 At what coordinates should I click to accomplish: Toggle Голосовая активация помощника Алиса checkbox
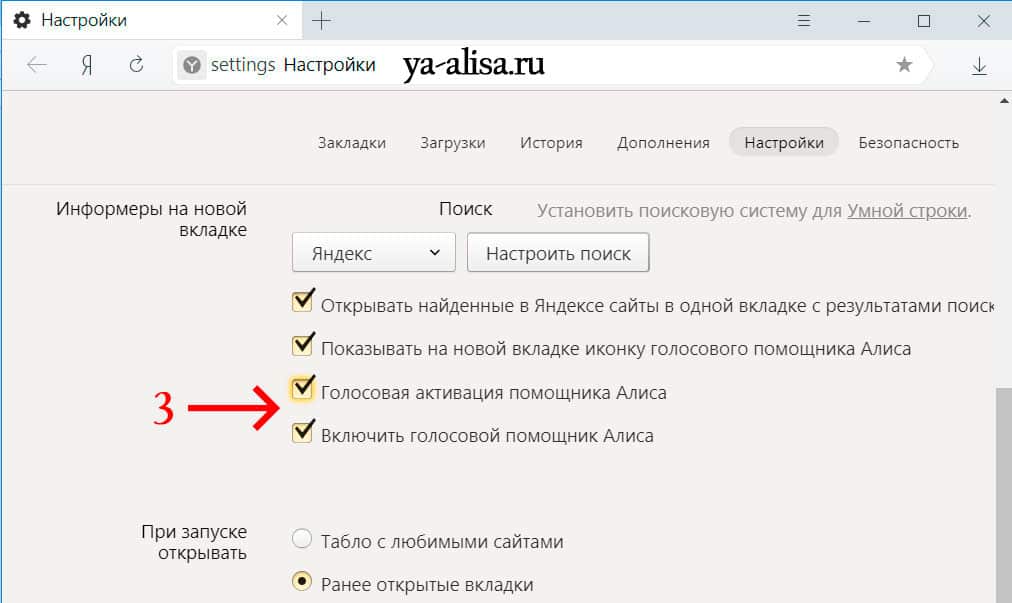pyautogui.click(x=303, y=388)
